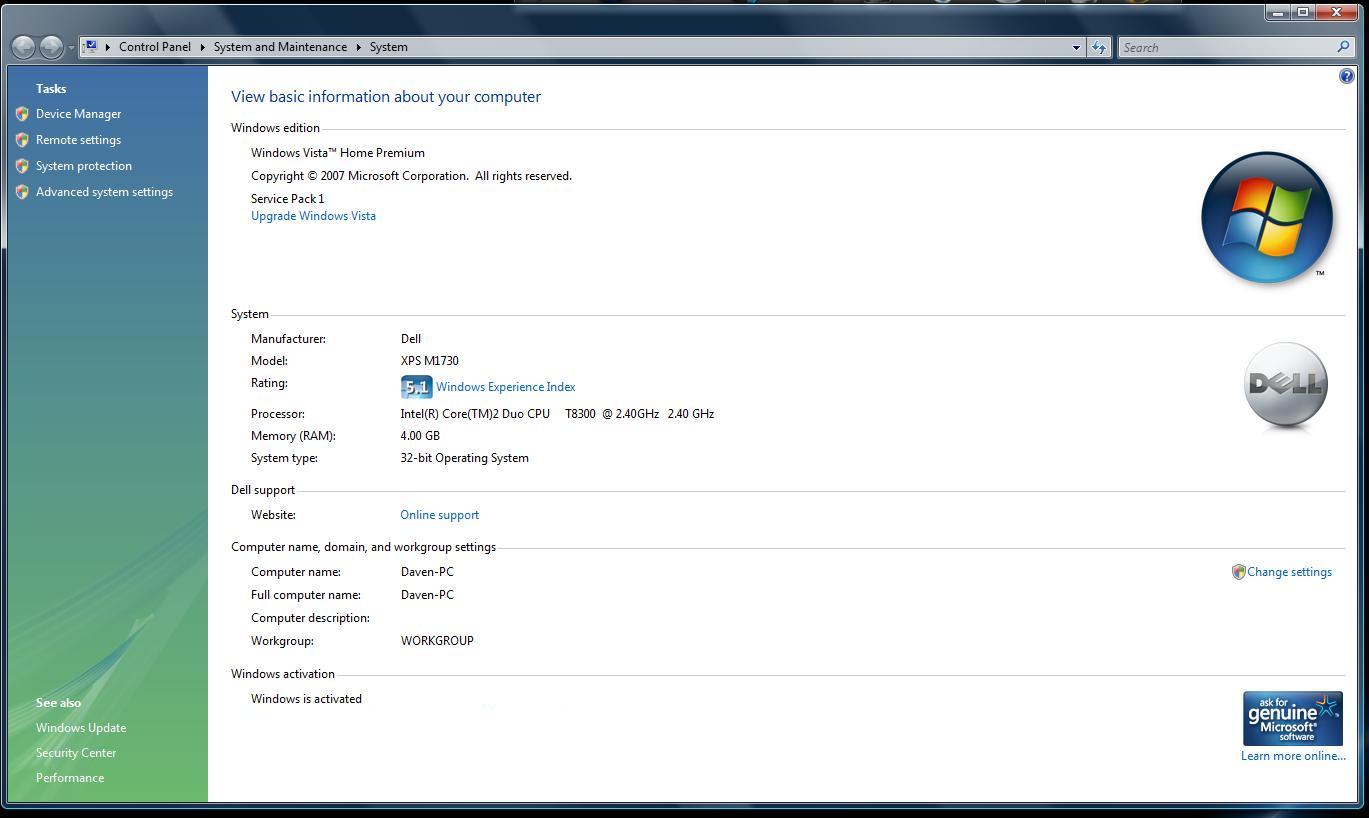
Task: Click the Windows Vista Home Premium text
Action: (338, 153)
